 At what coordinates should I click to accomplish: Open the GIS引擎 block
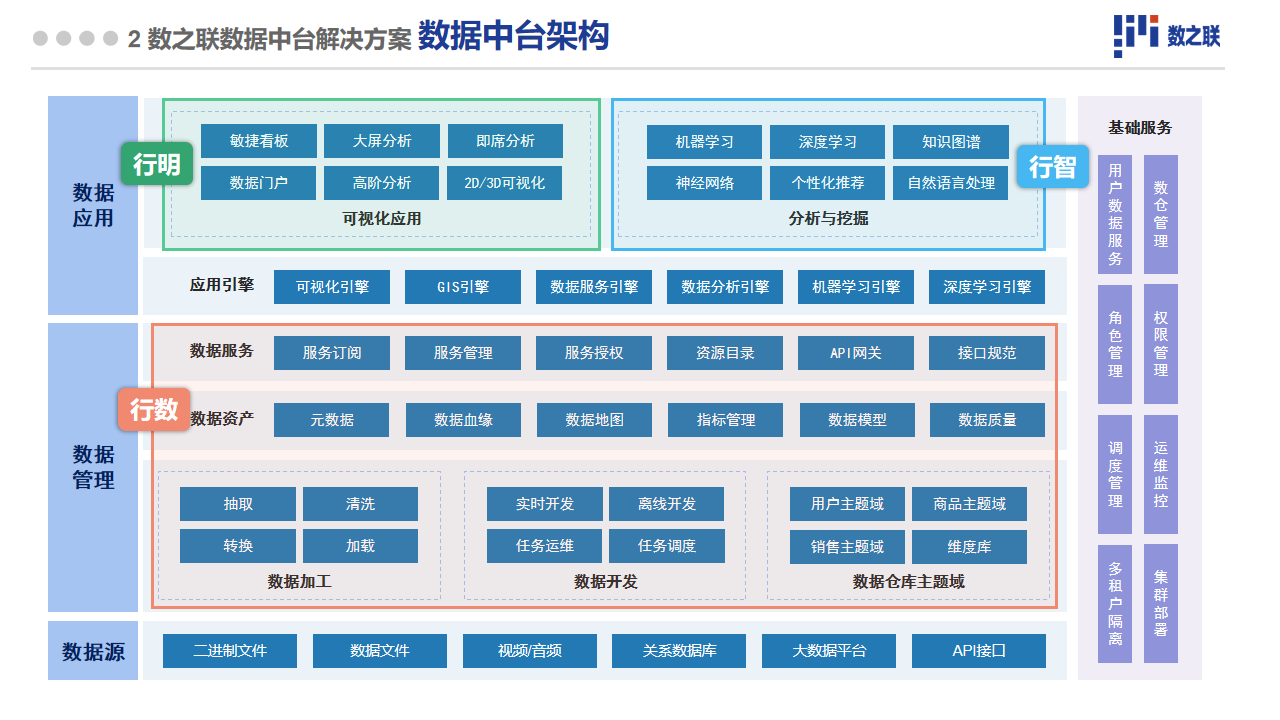point(463,287)
